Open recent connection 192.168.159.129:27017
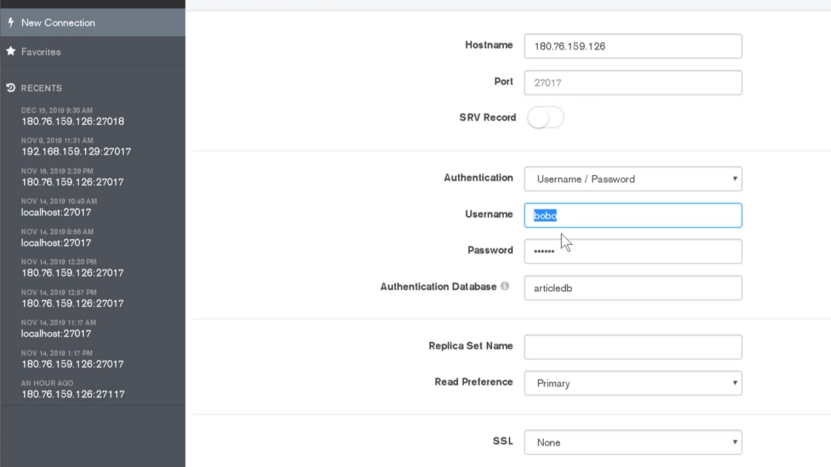 click(76, 152)
